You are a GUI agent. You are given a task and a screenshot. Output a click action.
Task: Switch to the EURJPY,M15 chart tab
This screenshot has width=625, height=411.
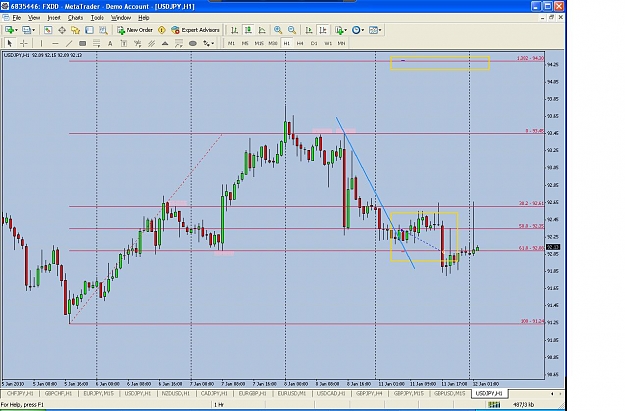[x=98, y=393]
